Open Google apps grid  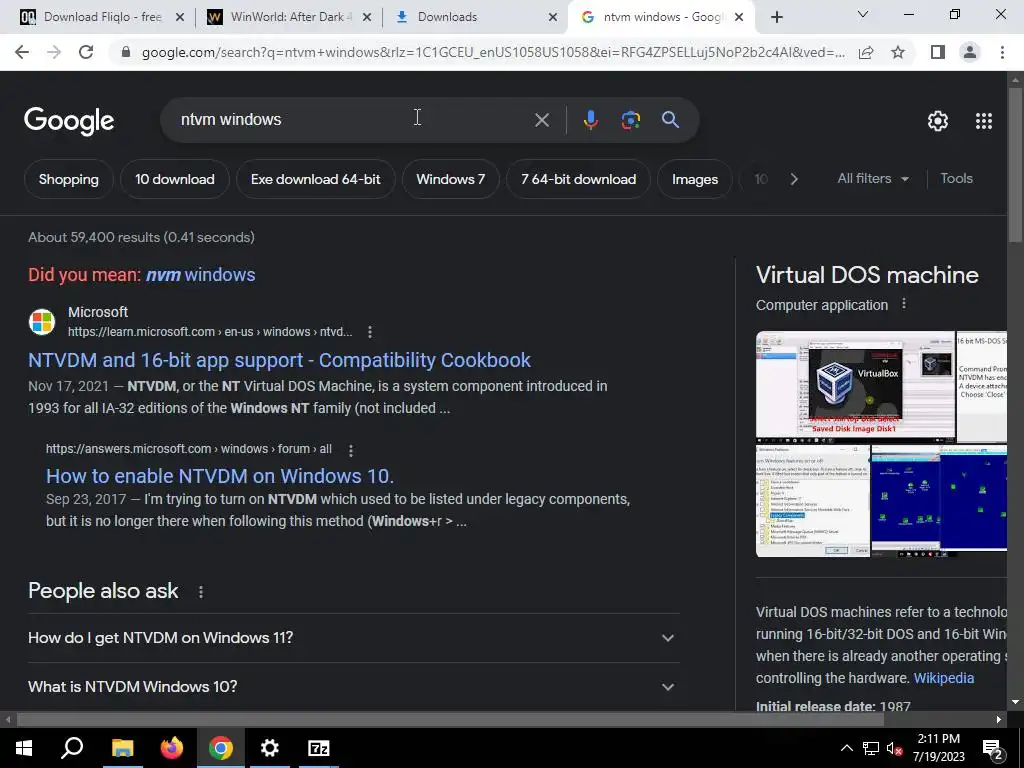(984, 121)
